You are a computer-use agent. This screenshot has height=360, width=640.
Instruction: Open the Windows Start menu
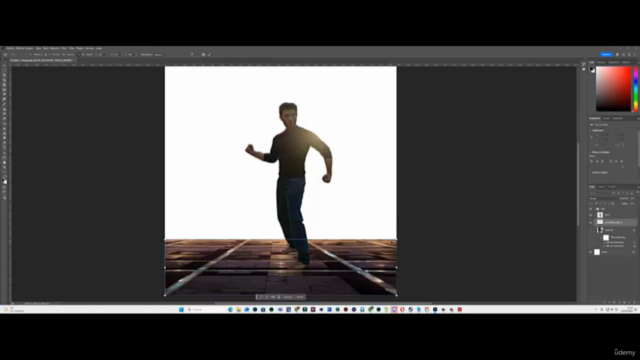(x=181, y=310)
